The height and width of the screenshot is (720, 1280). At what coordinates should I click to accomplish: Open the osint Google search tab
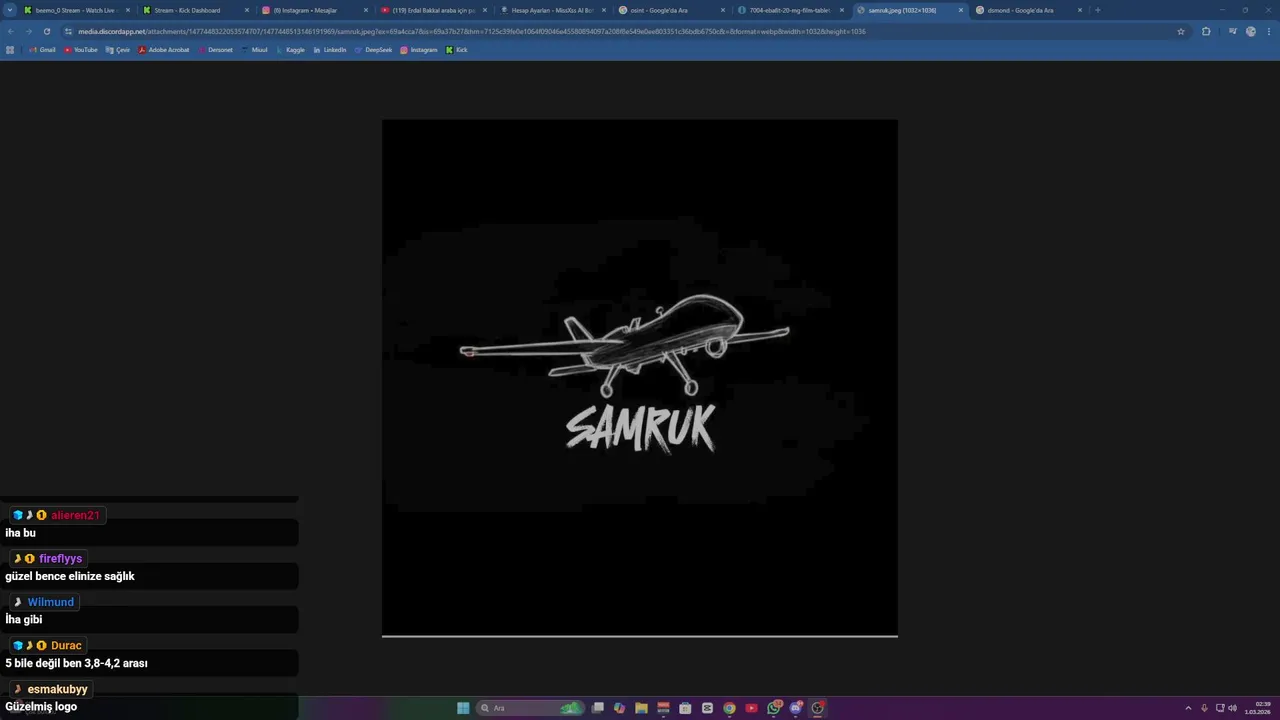671,10
